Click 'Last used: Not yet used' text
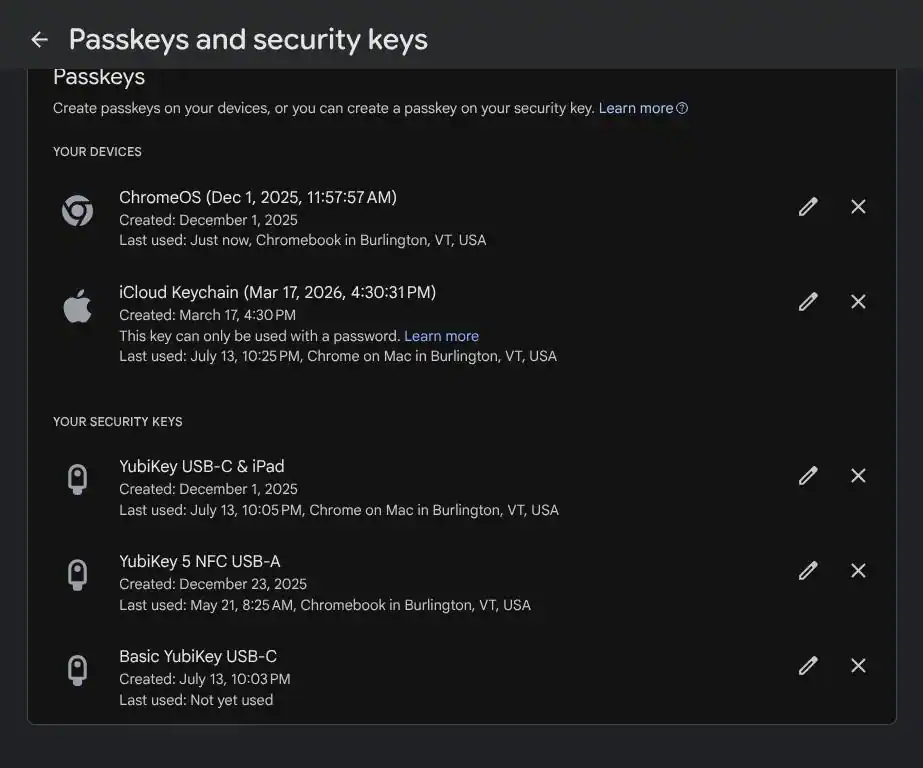Screen dimensions: 923x768 point(196,700)
